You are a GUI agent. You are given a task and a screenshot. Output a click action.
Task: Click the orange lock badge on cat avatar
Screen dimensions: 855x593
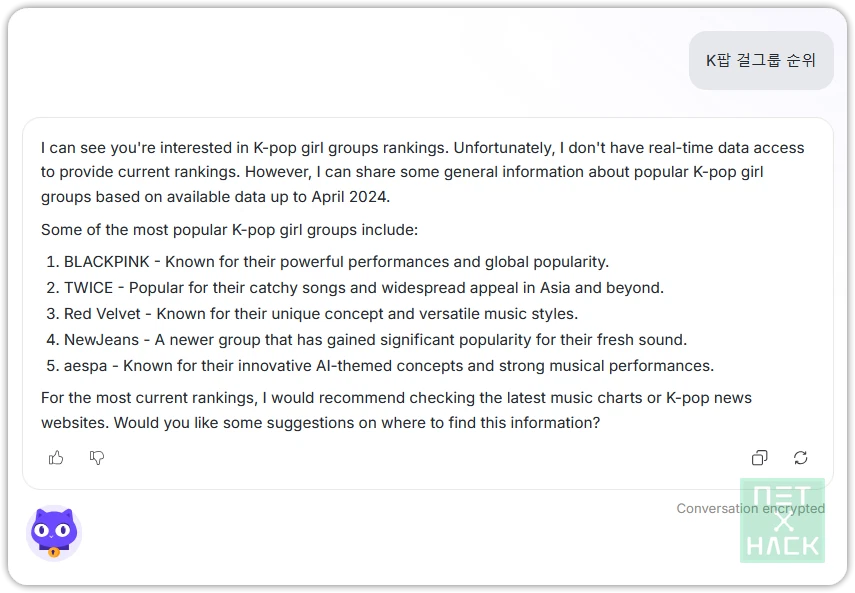coord(54,552)
